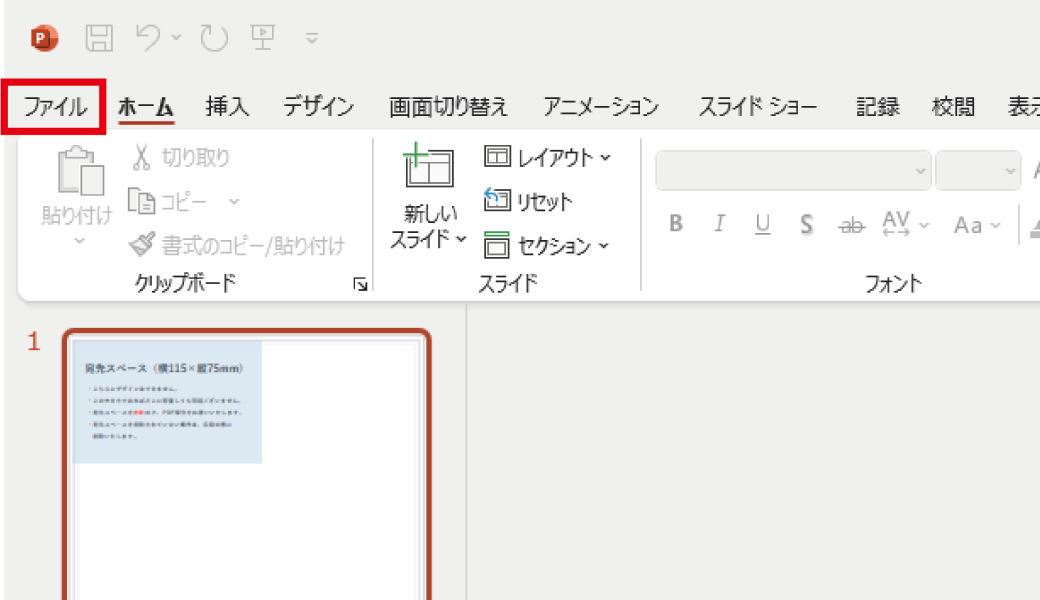Select the Bold formatting icon
The height and width of the screenshot is (600, 1040).
point(675,224)
